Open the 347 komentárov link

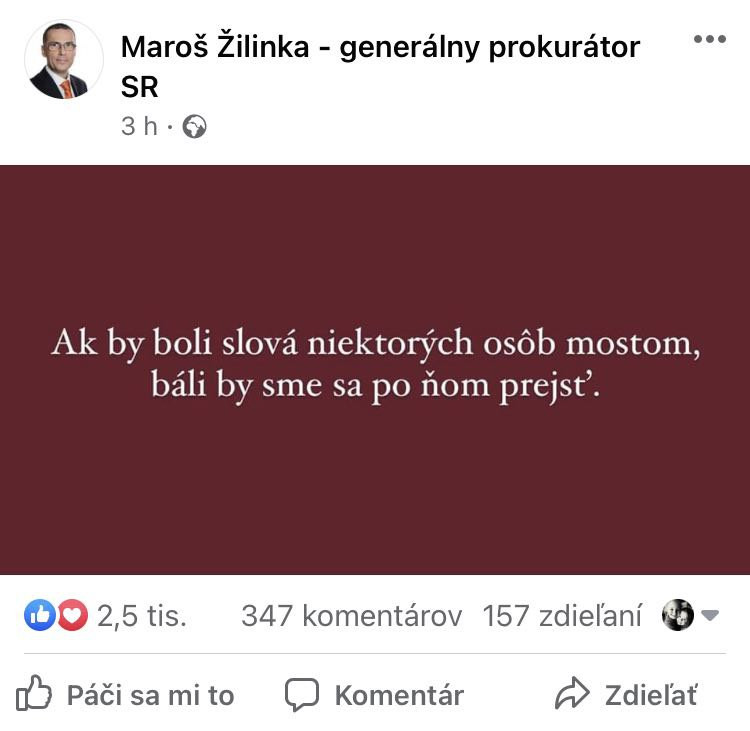pyautogui.click(x=352, y=616)
